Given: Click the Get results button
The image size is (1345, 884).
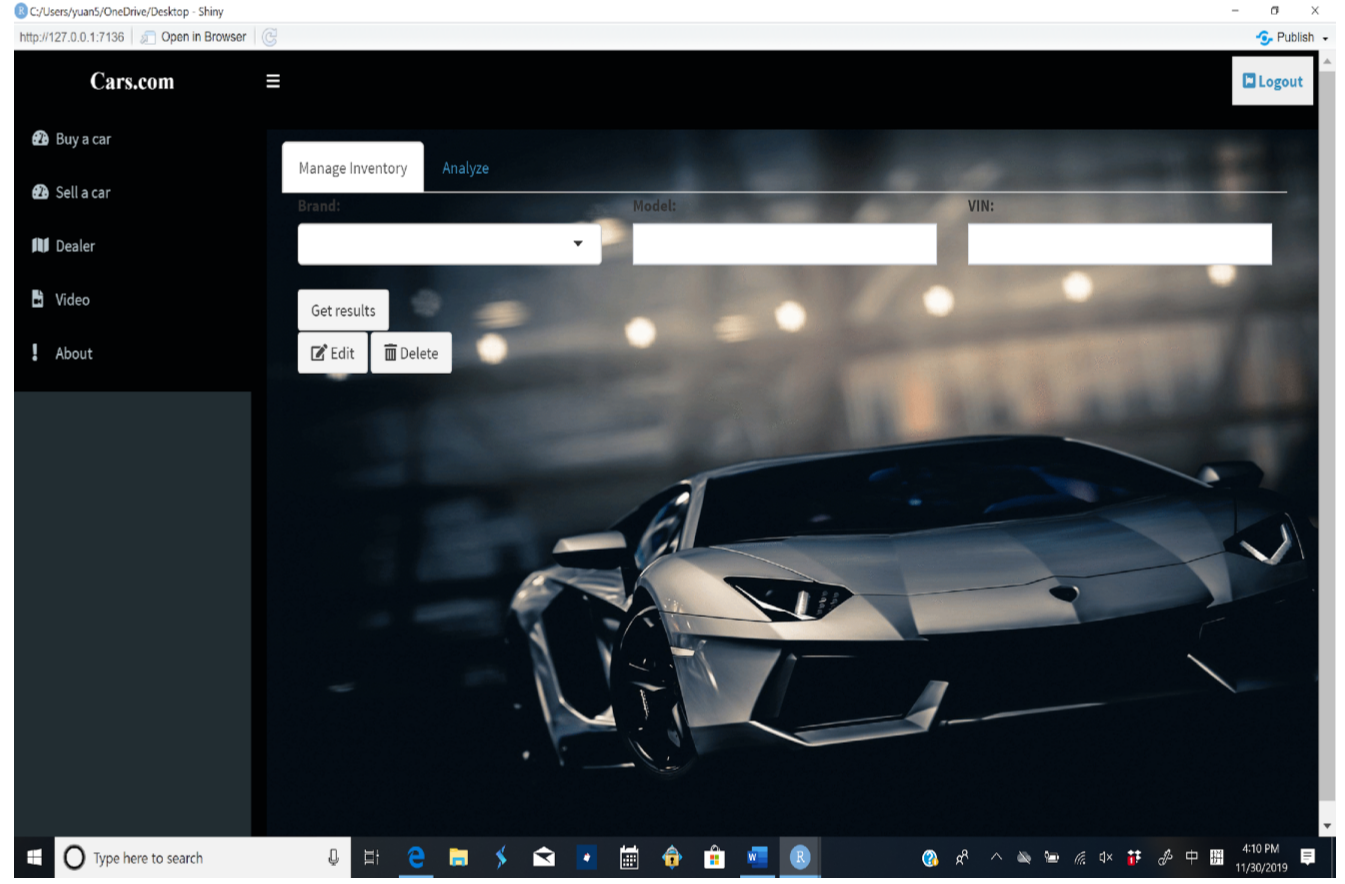Looking at the screenshot, I should [x=342, y=310].
